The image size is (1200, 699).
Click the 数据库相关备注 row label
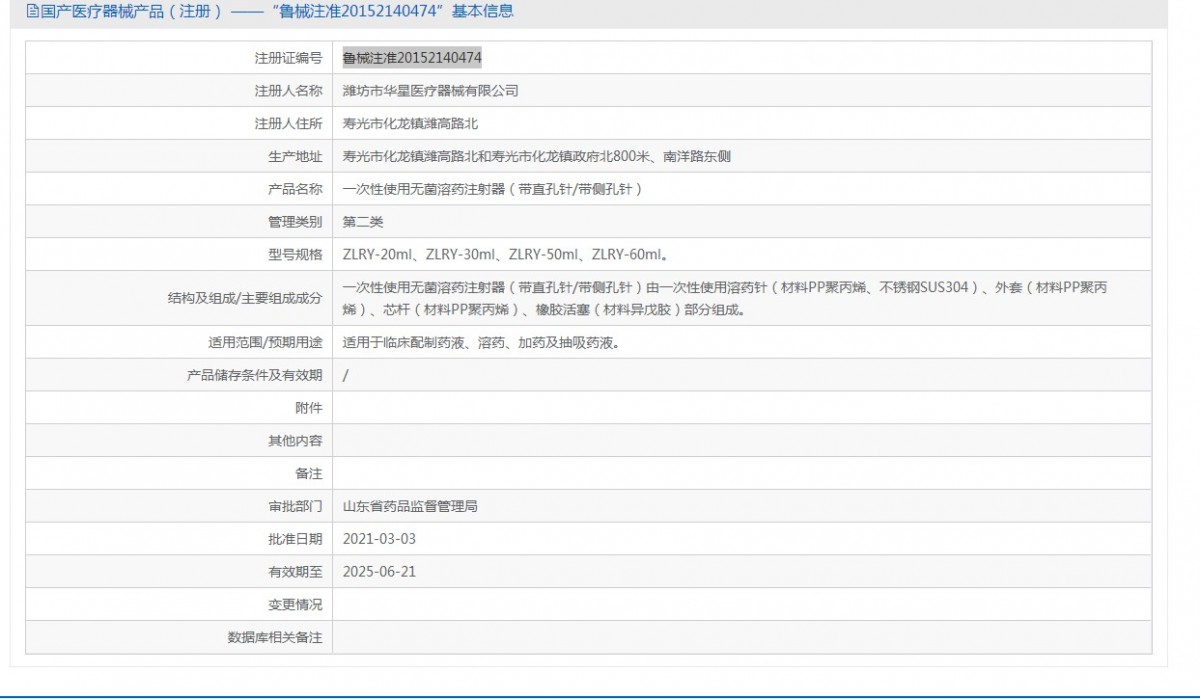(x=275, y=637)
